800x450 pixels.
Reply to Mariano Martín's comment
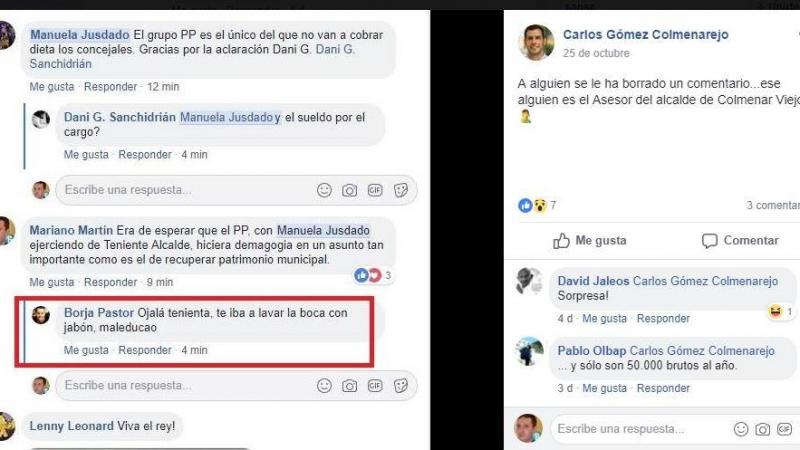tap(110, 282)
